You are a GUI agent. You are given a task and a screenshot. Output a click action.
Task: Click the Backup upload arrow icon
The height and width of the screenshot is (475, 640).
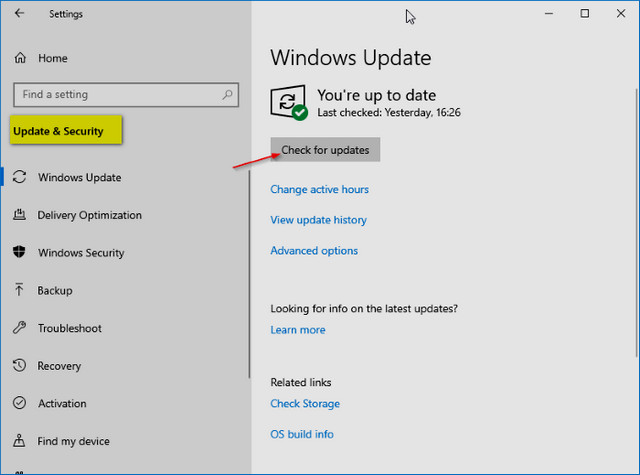[x=19, y=290]
